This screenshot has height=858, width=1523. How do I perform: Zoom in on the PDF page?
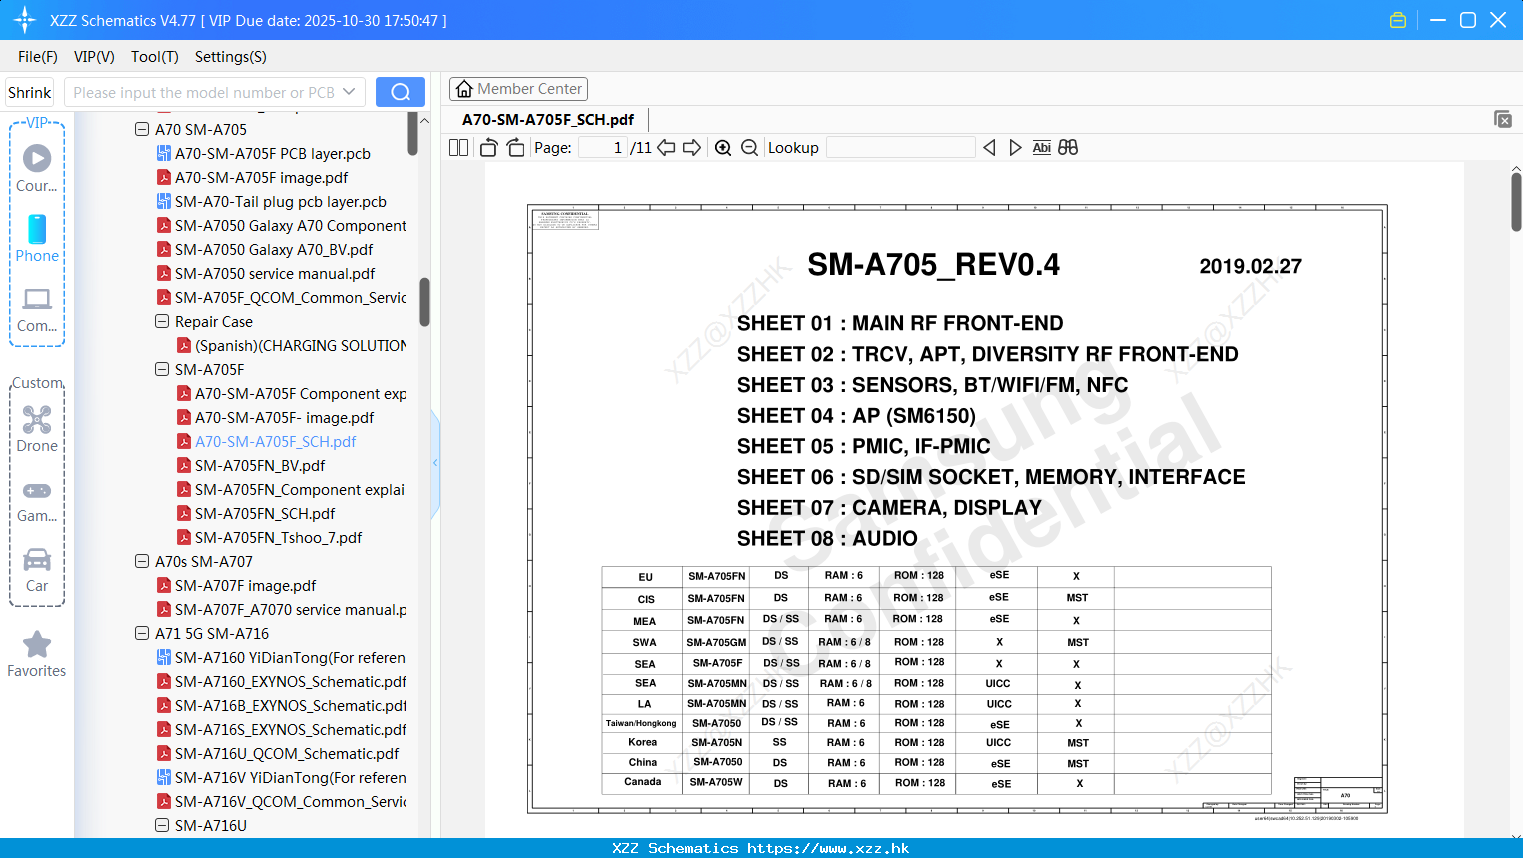723,147
